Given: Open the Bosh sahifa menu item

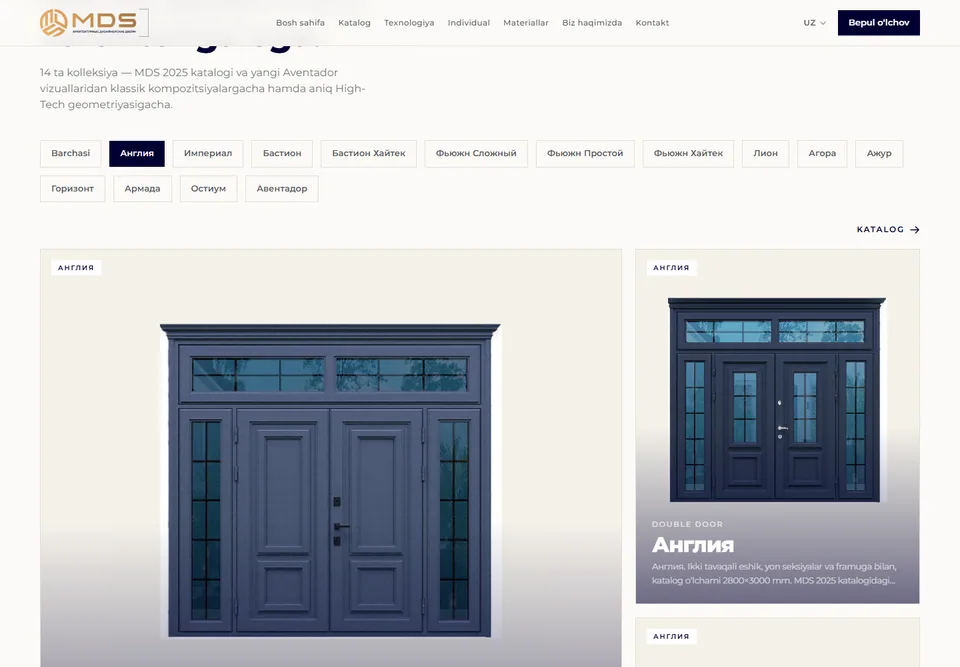Looking at the screenshot, I should (300, 23).
